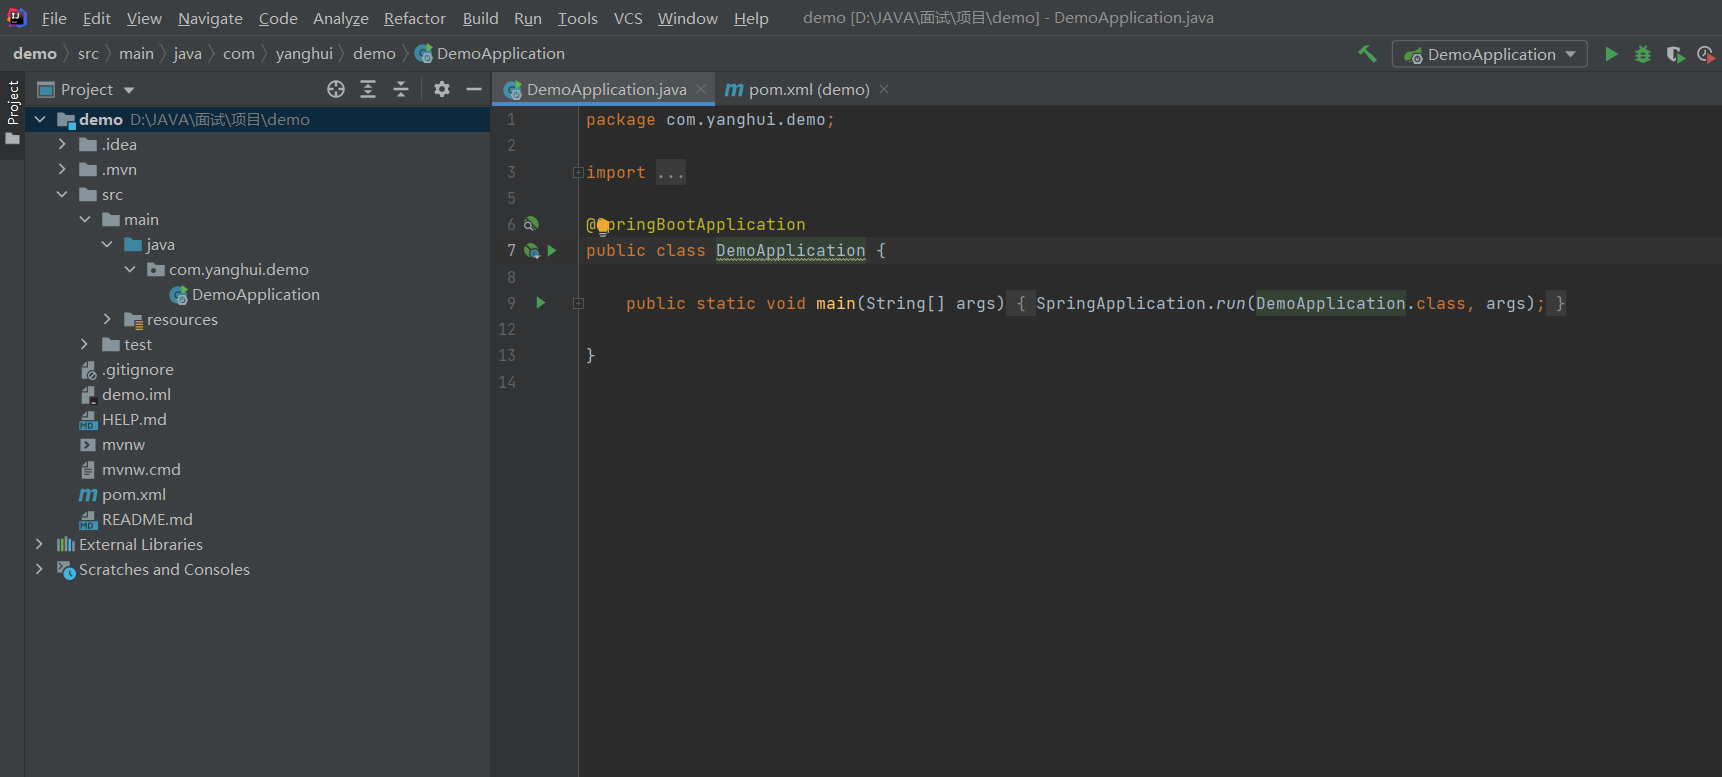
Task: Open the Run menu
Action: [528, 18]
